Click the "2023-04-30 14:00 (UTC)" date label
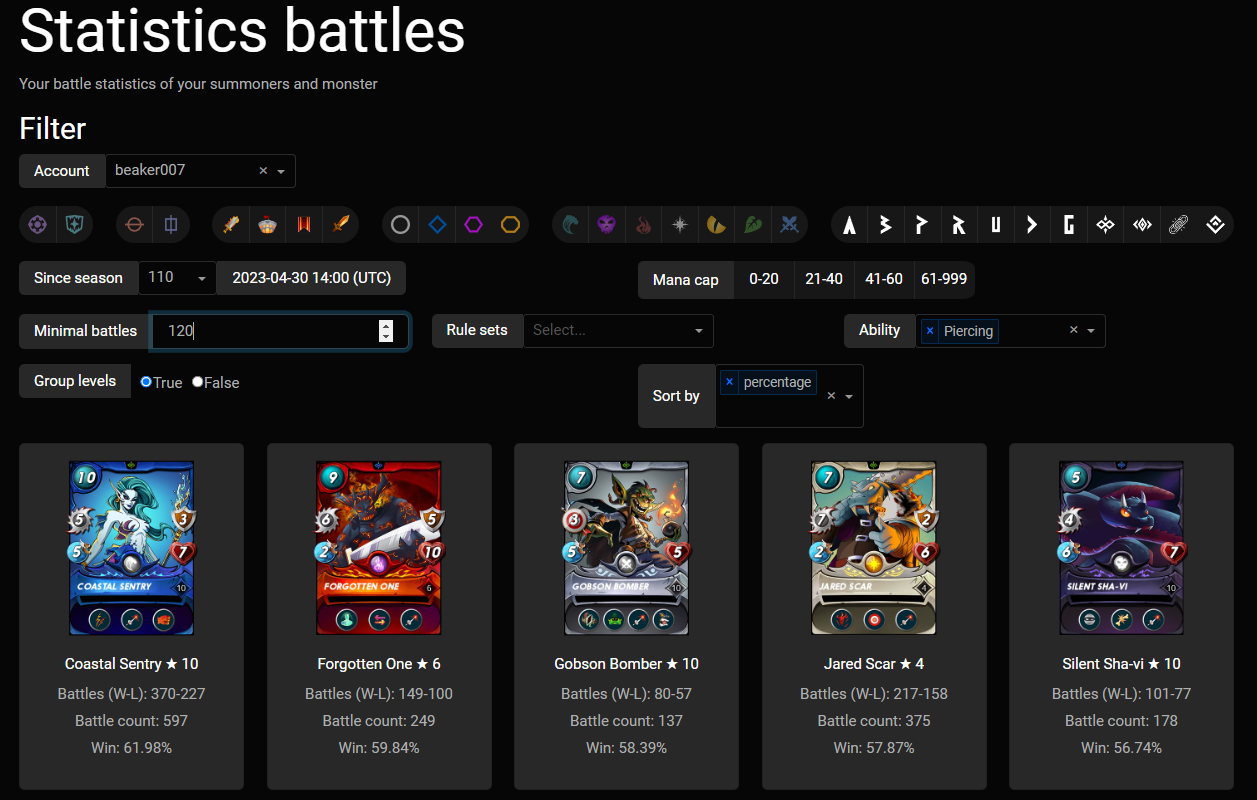This screenshot has height=800, width=1257. [x=312, y=278]
